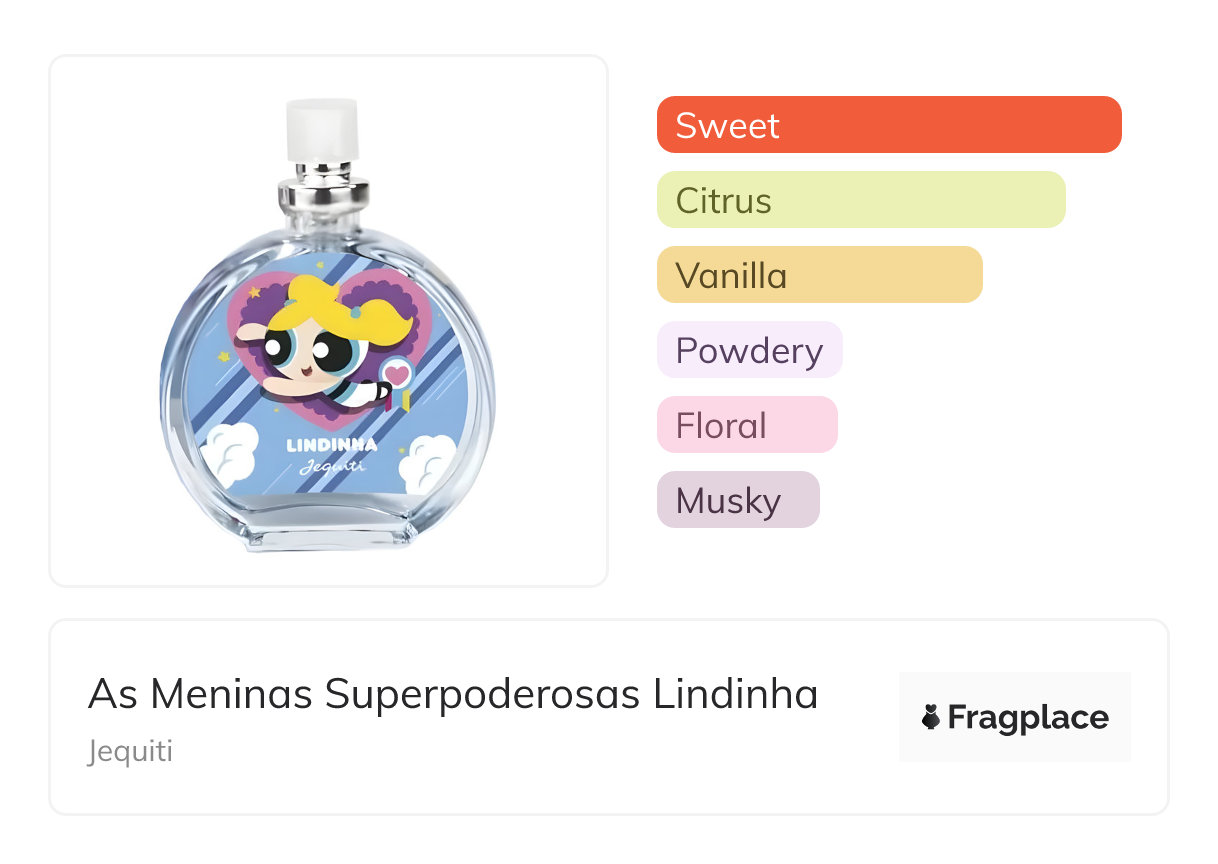Image resolution: width=1218 pixels, height=864 pixels.
Task: Select the Citrus accord bar
Action: pyautogui.click(x=860, y=200)
